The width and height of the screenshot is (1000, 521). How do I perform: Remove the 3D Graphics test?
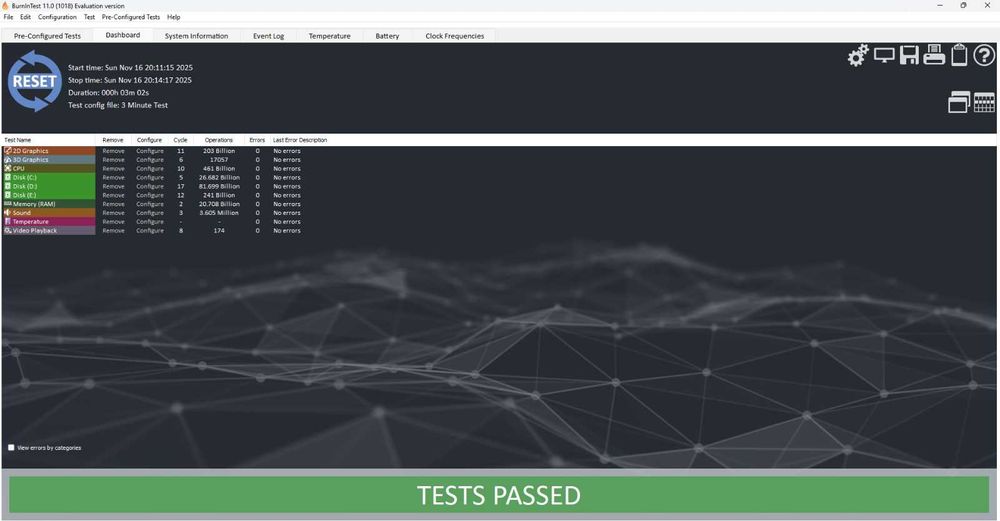coord(114,160)
